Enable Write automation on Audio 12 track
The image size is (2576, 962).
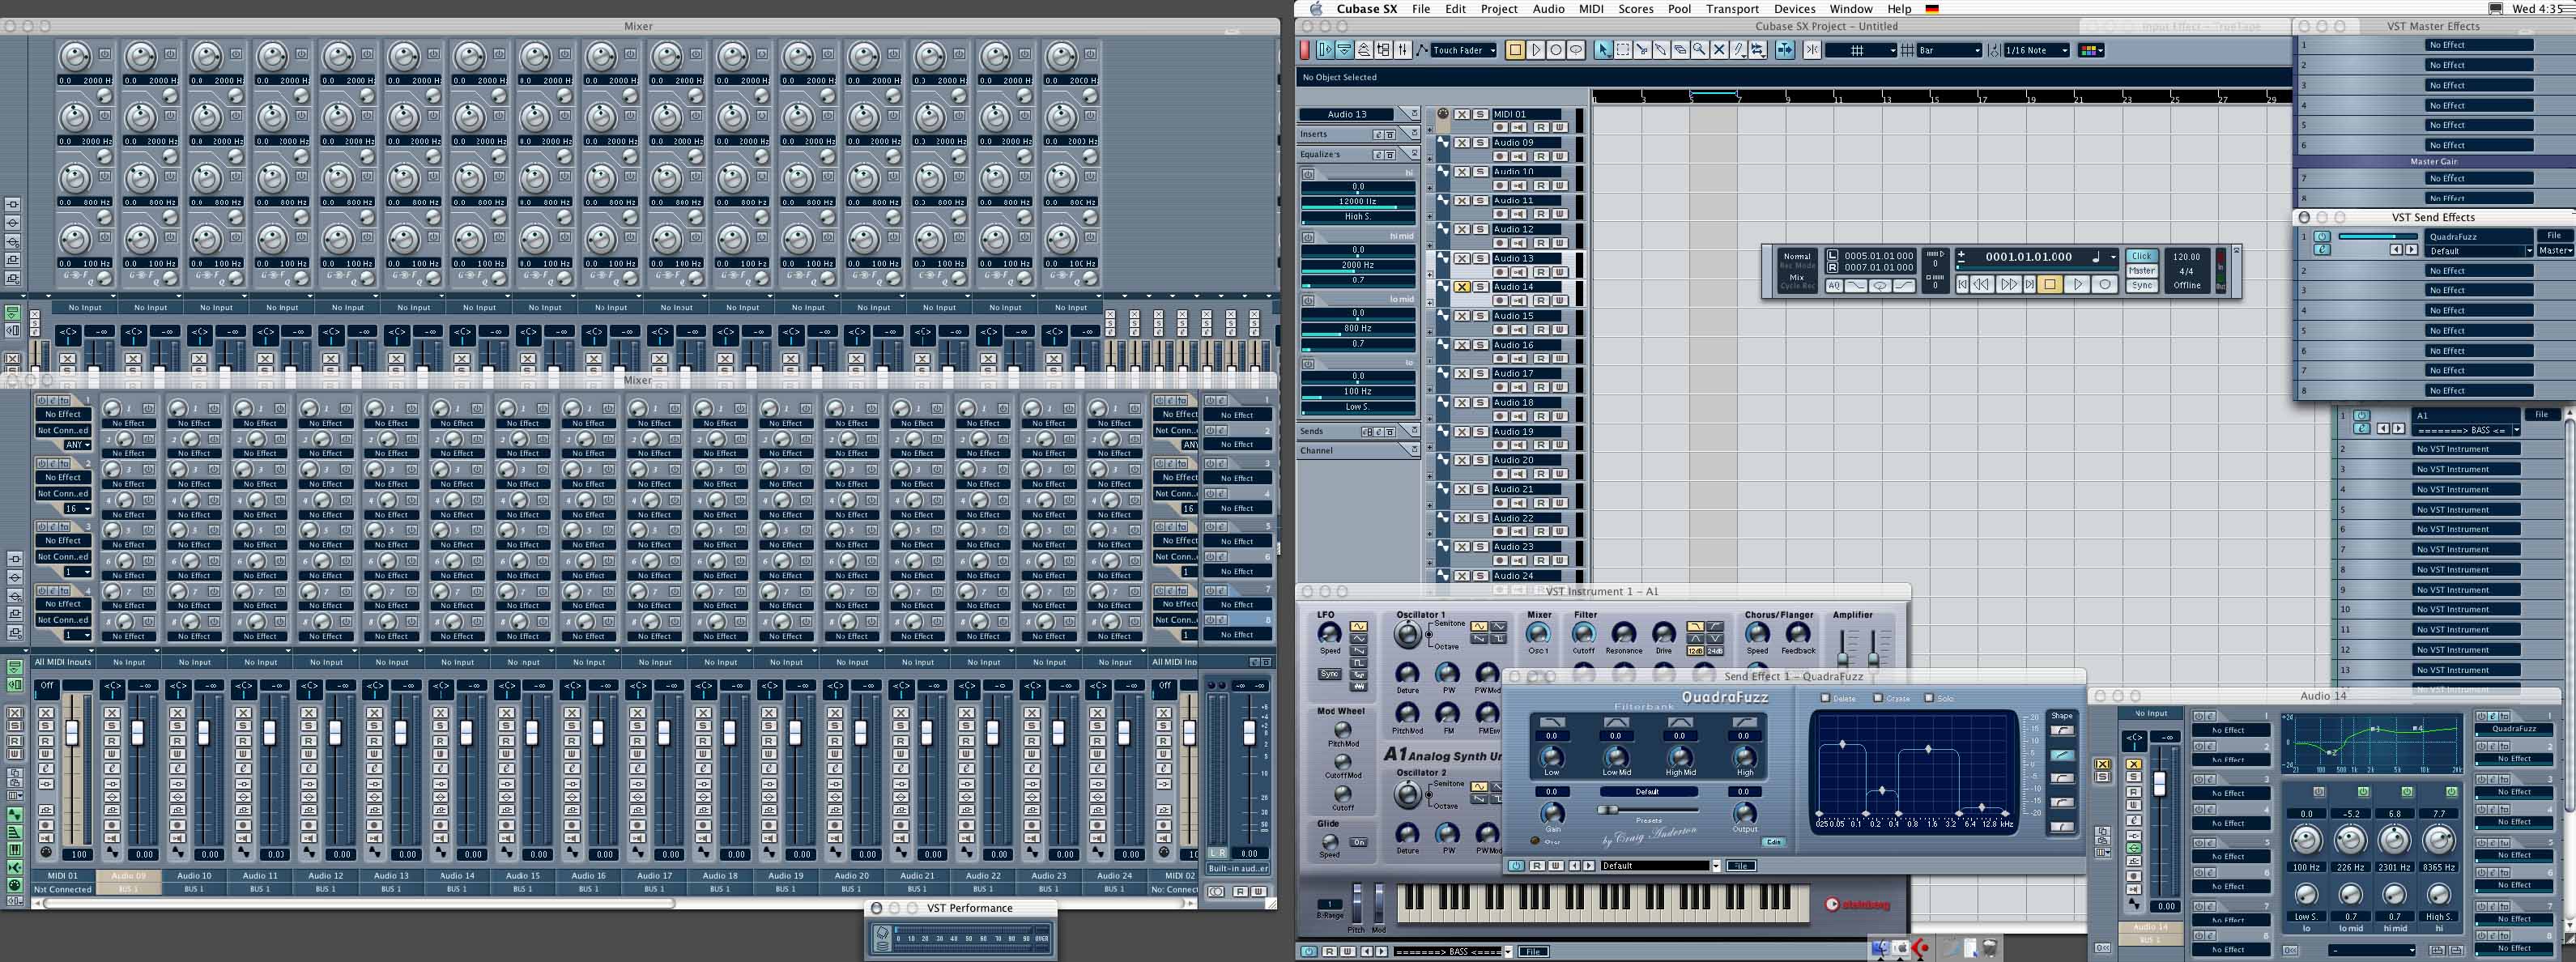pos(1559,243)
